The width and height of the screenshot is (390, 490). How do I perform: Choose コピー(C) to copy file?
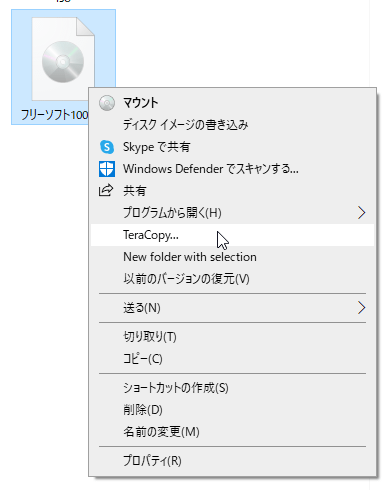(232, 359)
